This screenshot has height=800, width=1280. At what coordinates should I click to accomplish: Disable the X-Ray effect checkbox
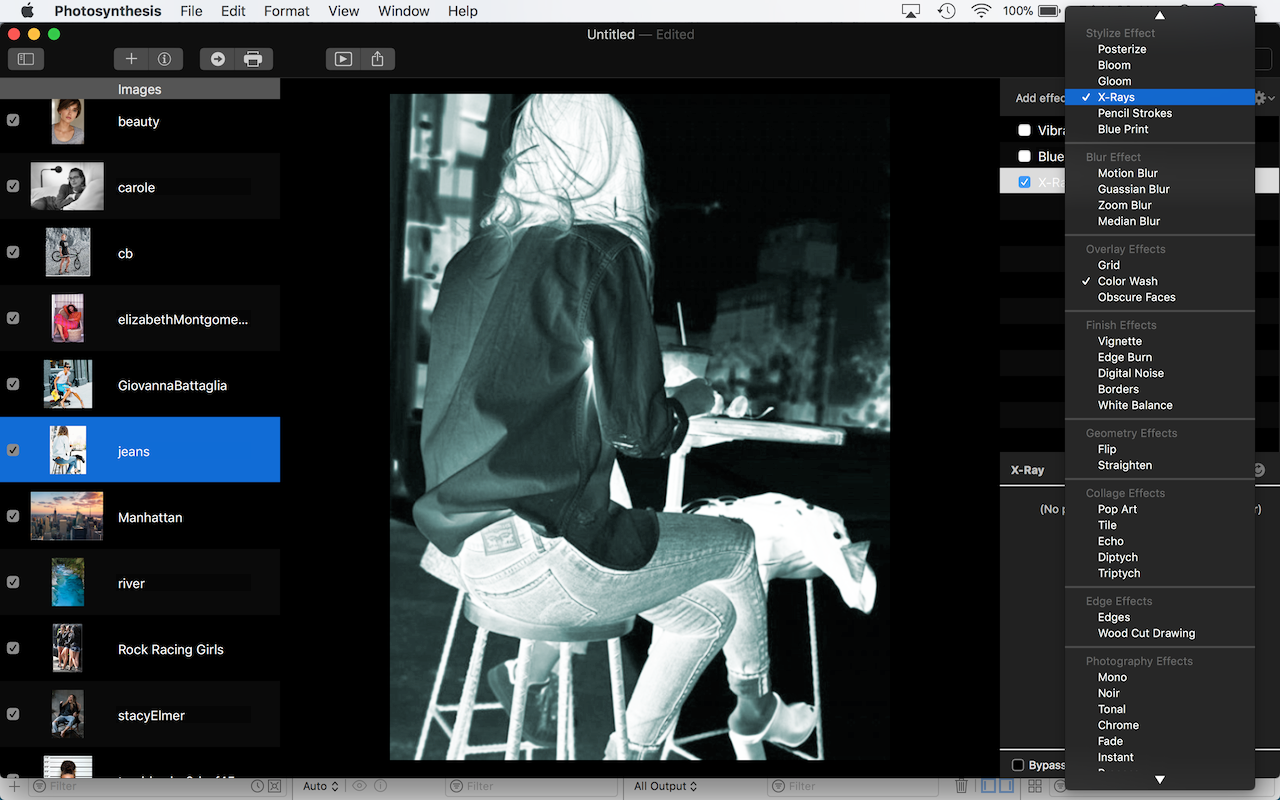(1024, 182)
